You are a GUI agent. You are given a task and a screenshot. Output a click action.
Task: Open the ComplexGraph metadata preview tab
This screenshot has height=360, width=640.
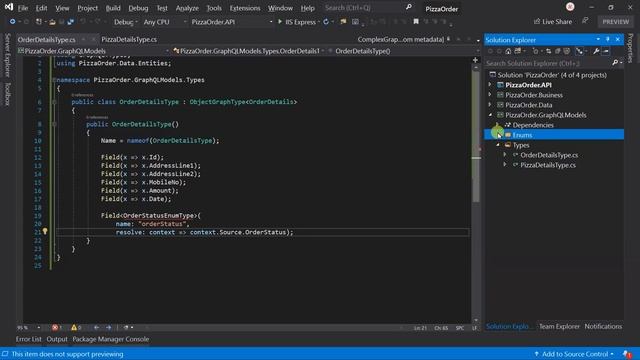tap(400, 39)
